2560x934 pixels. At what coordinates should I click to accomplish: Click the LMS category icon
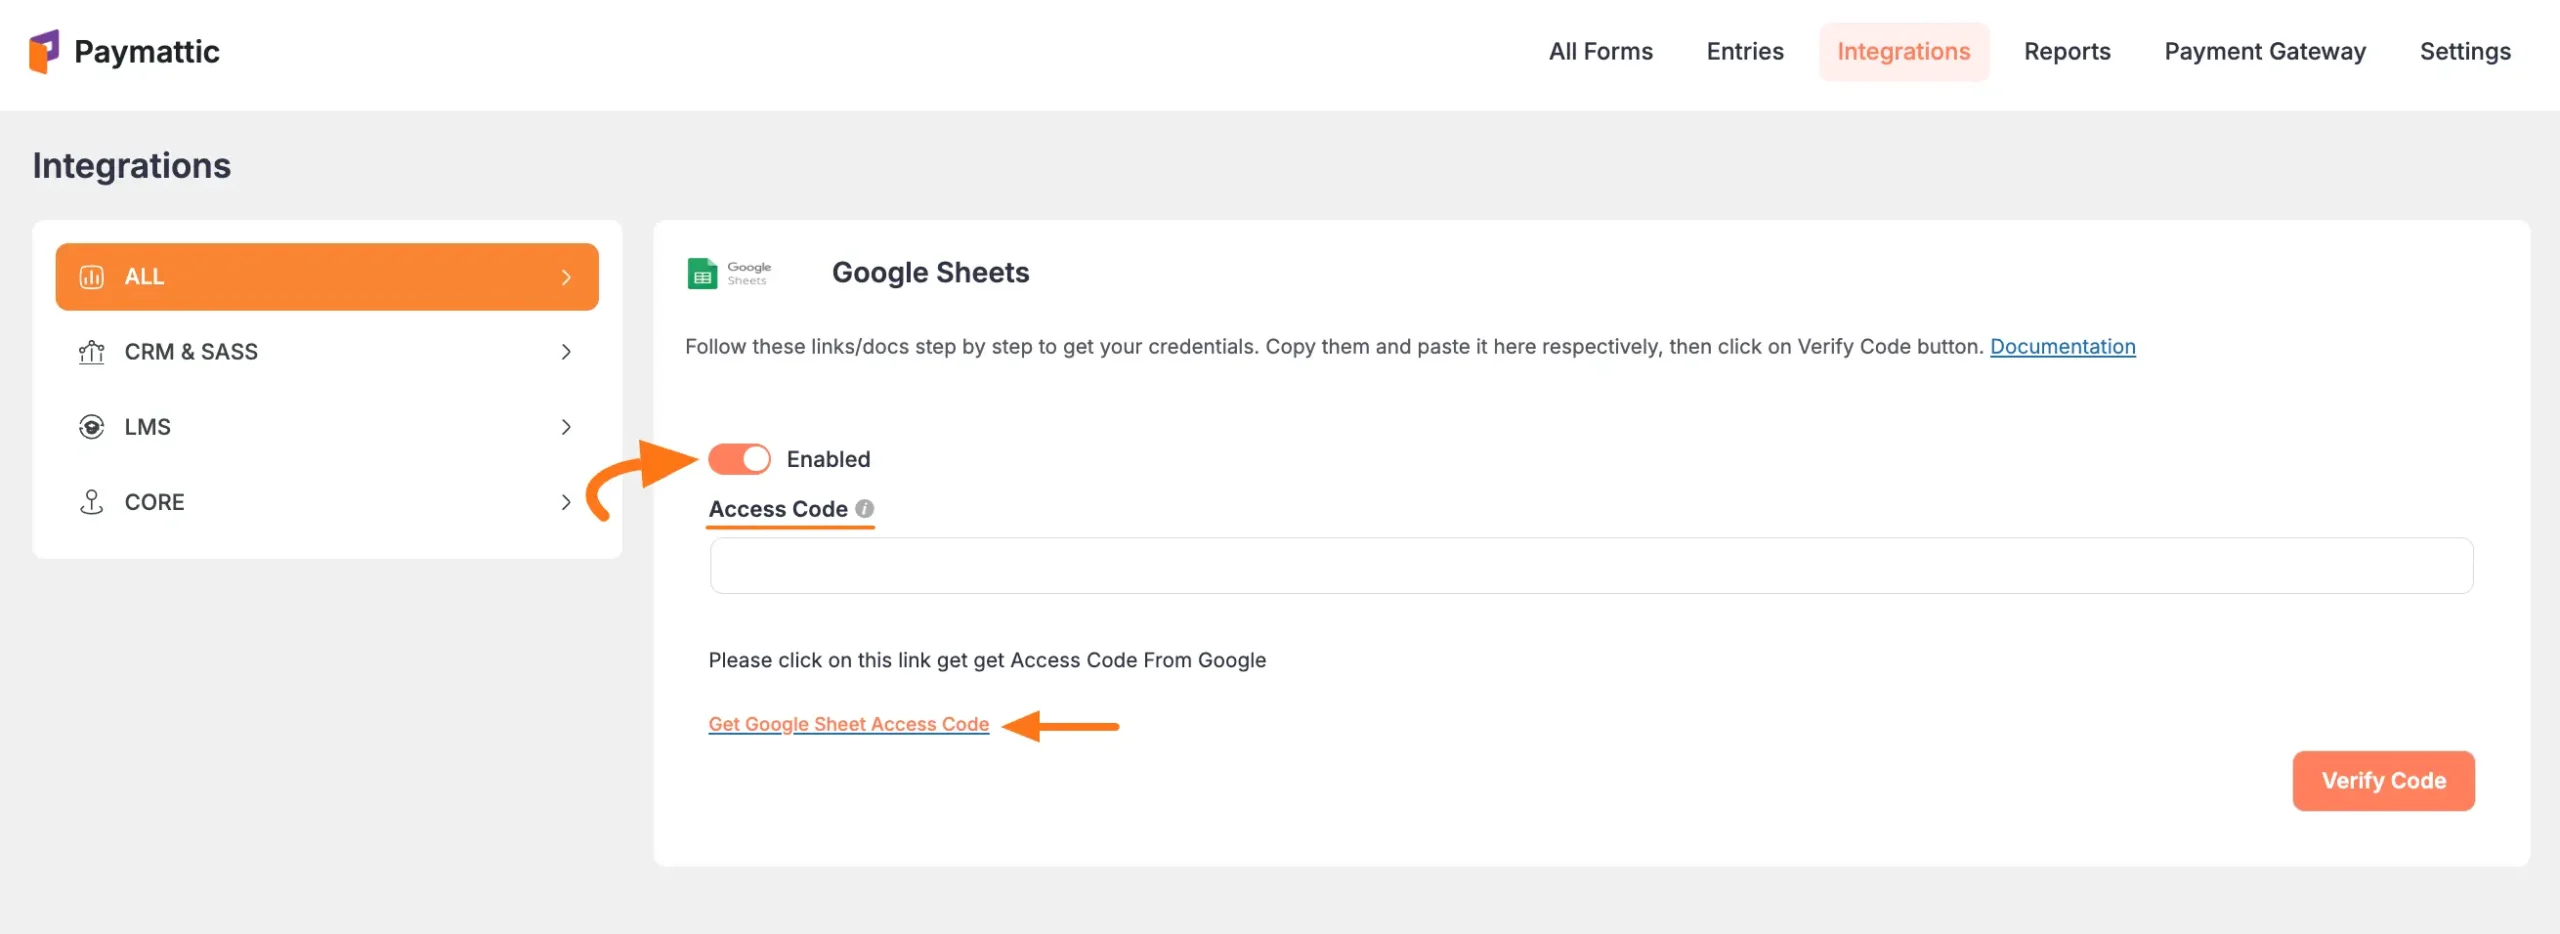tap(92, 427)
